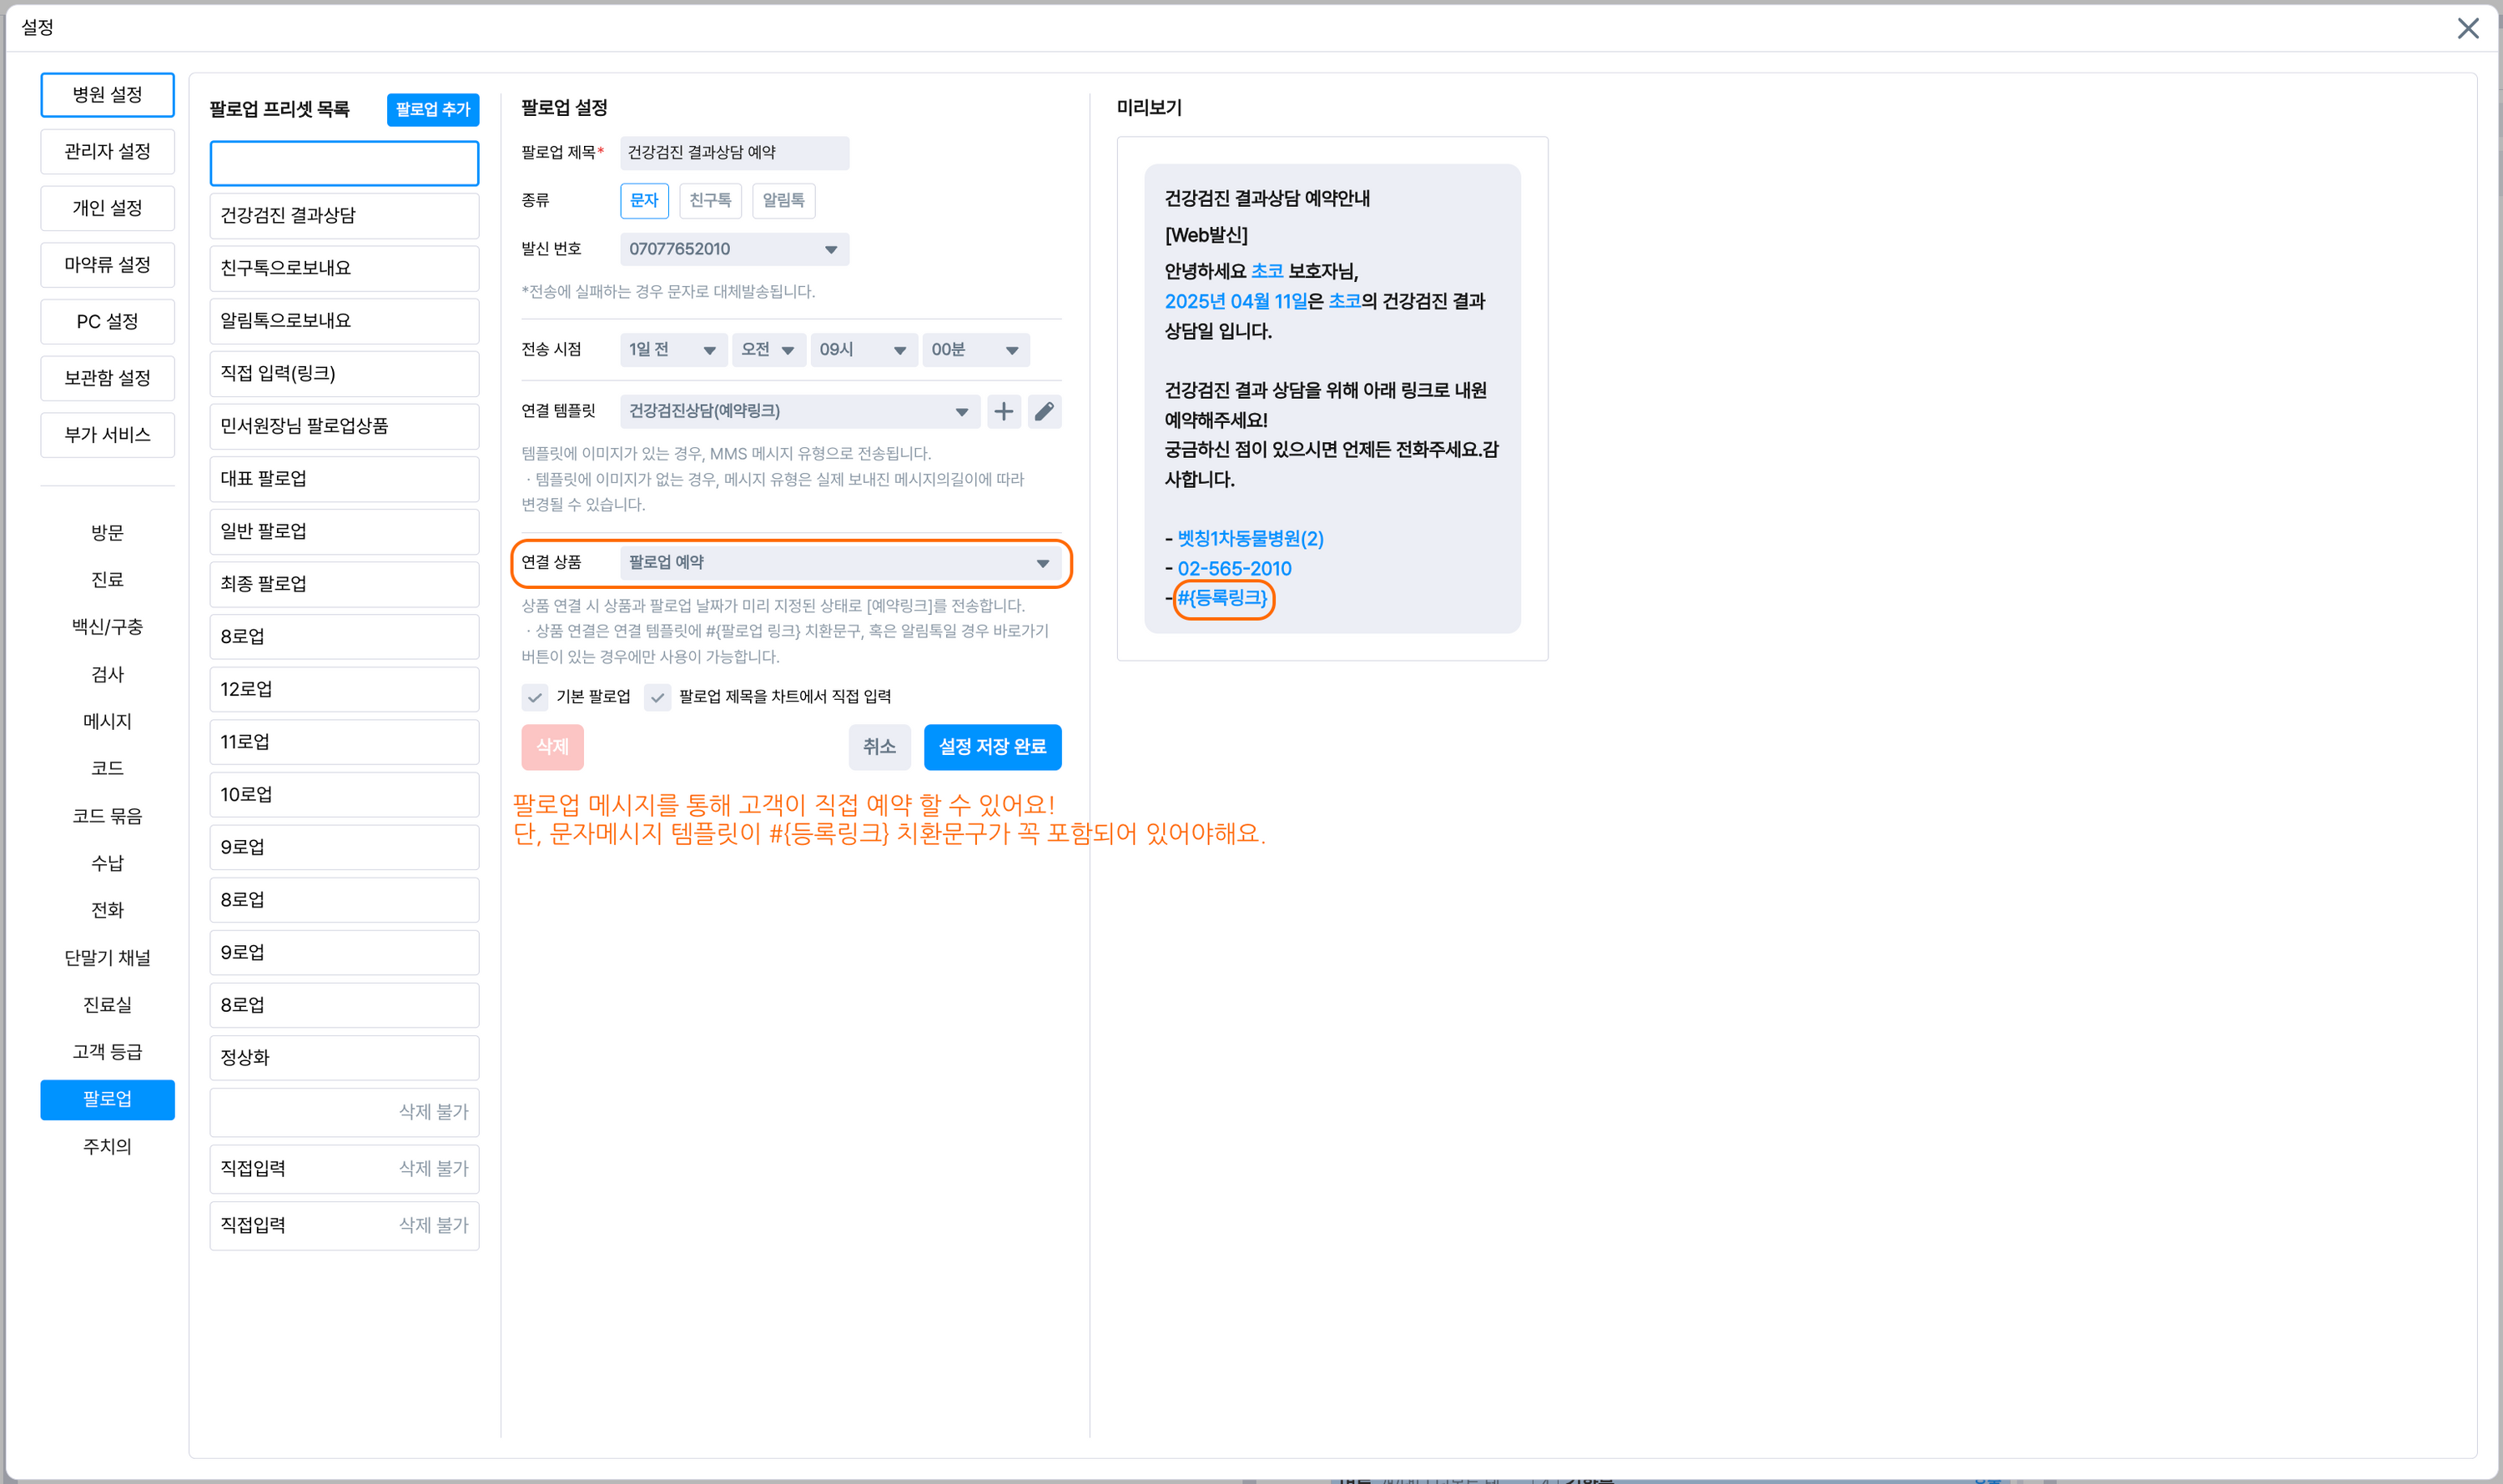
Task: Switch to the 병원 설정 tab
Action: [107, 95]
